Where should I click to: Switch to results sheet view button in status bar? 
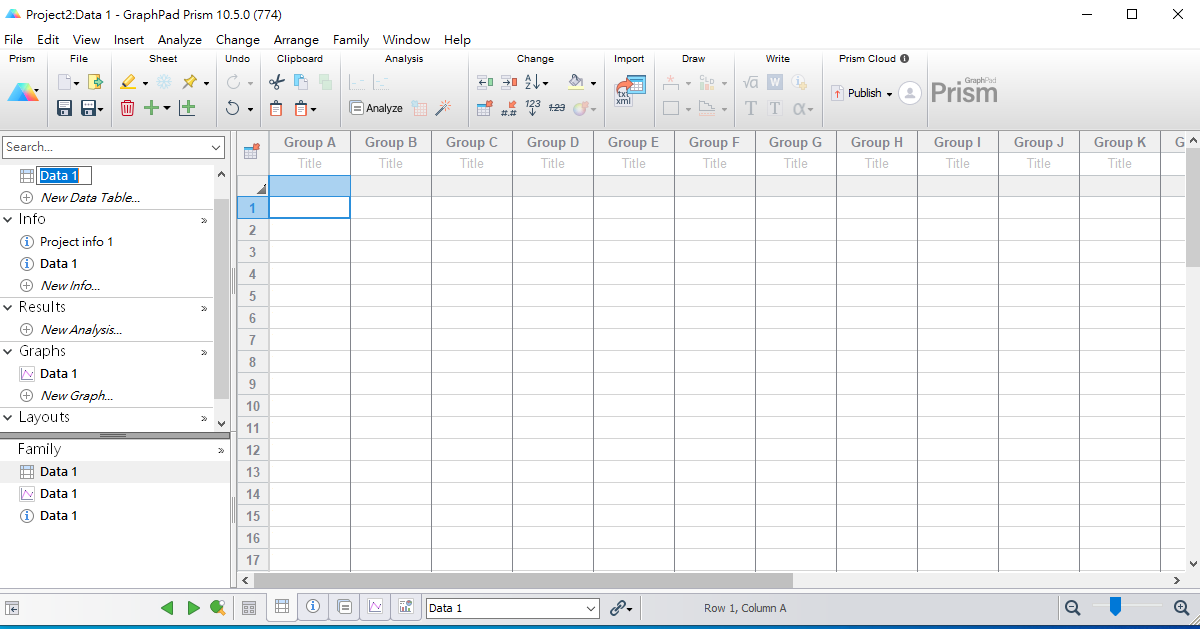coord(344,607)
